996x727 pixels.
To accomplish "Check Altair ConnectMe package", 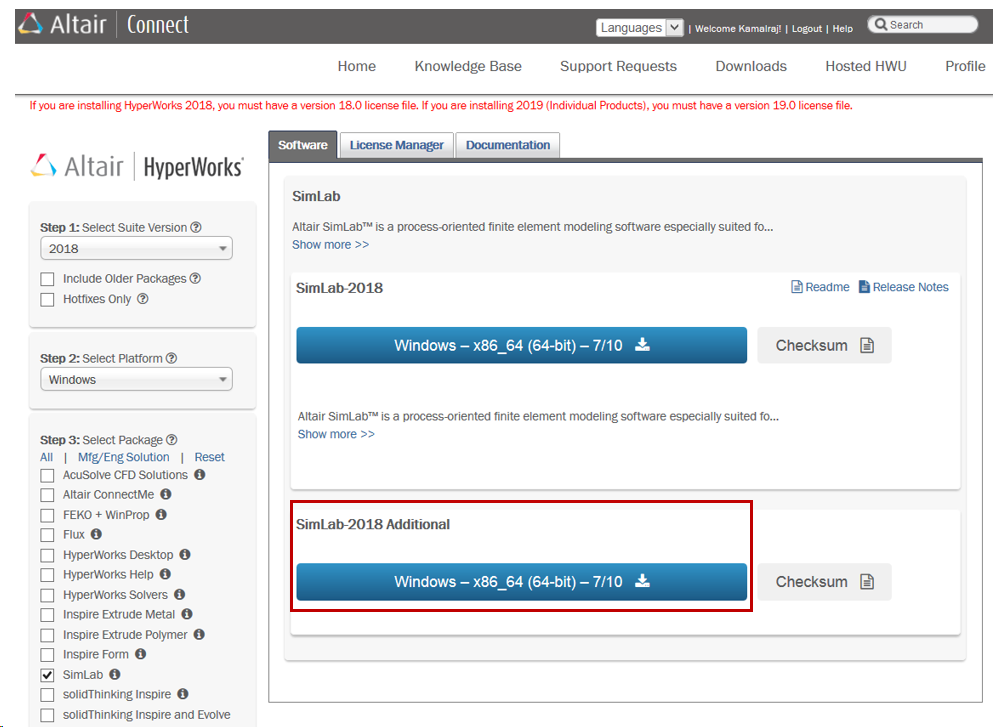I will [x=48, y=495].
